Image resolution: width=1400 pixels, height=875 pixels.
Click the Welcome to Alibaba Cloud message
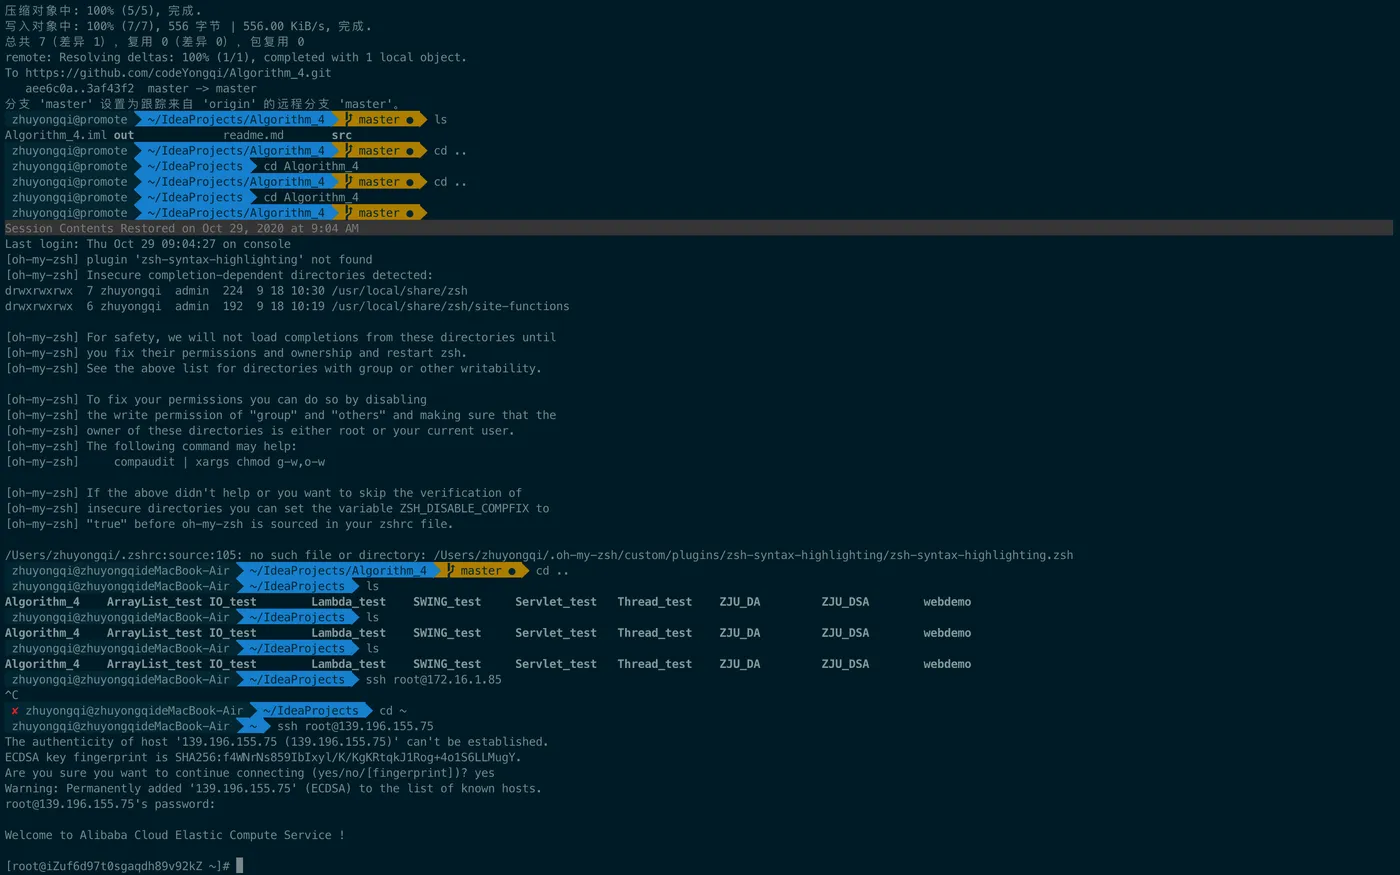click(175, 836)
